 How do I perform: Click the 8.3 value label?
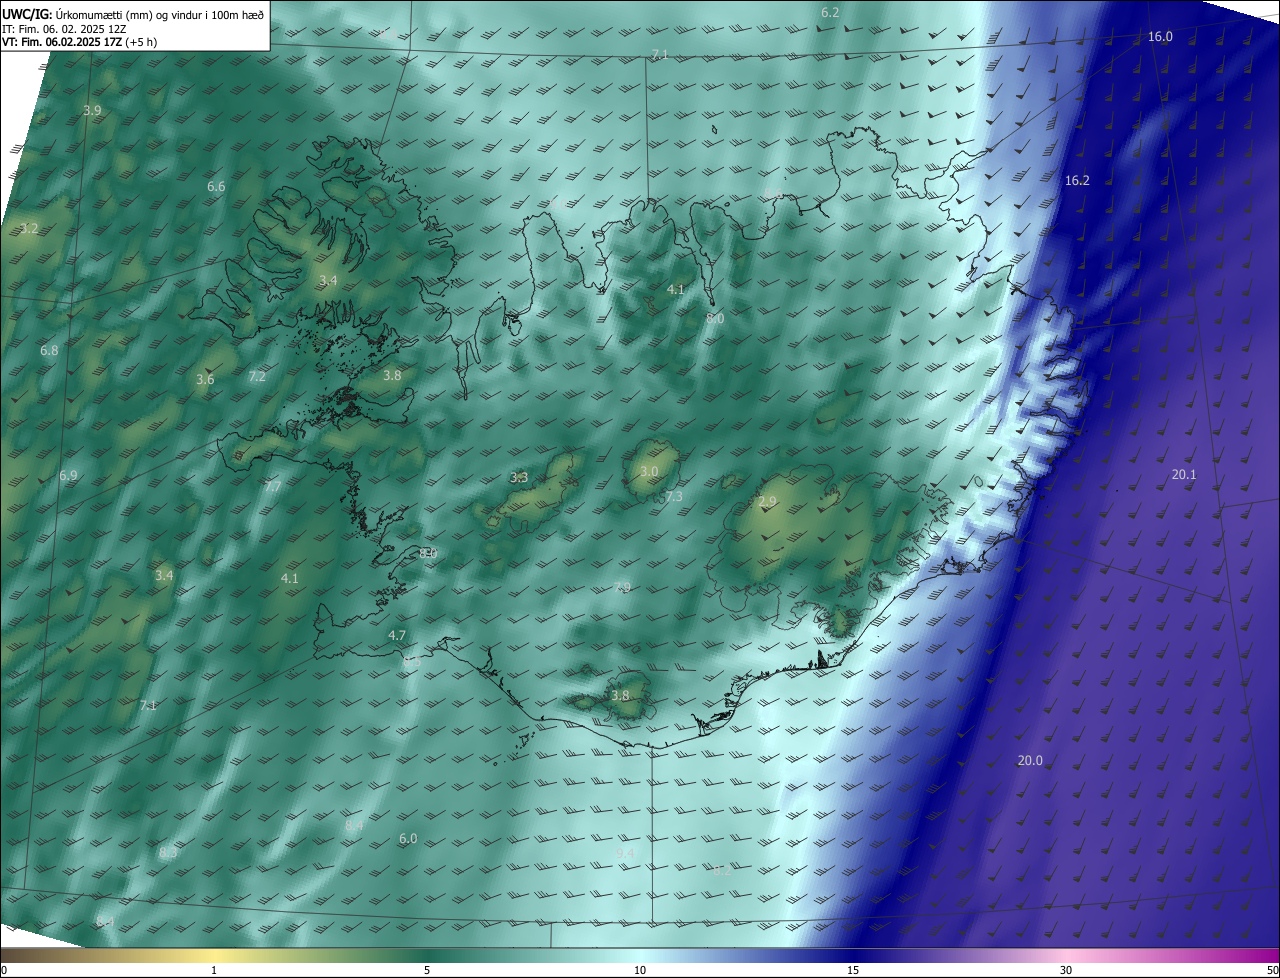[168, 853]
